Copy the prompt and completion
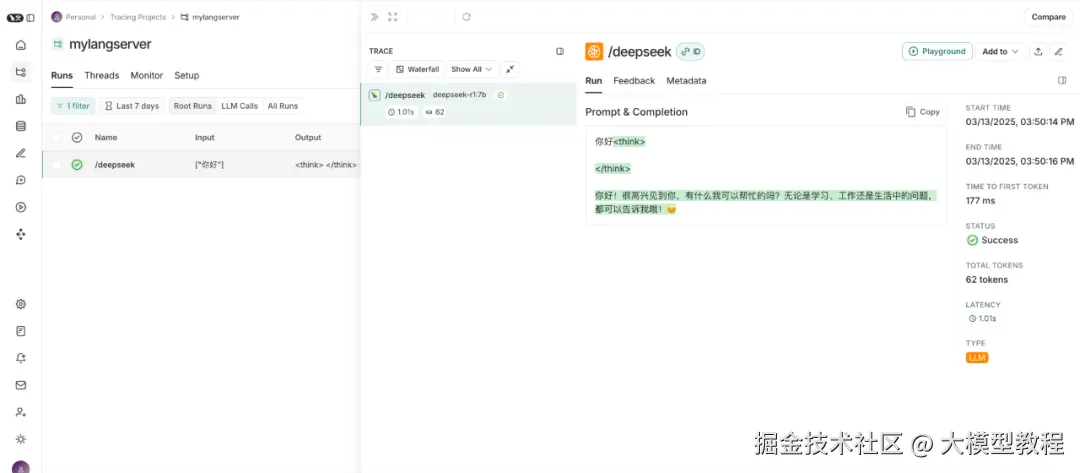1080x473 pixels. (x=923, y=112)
